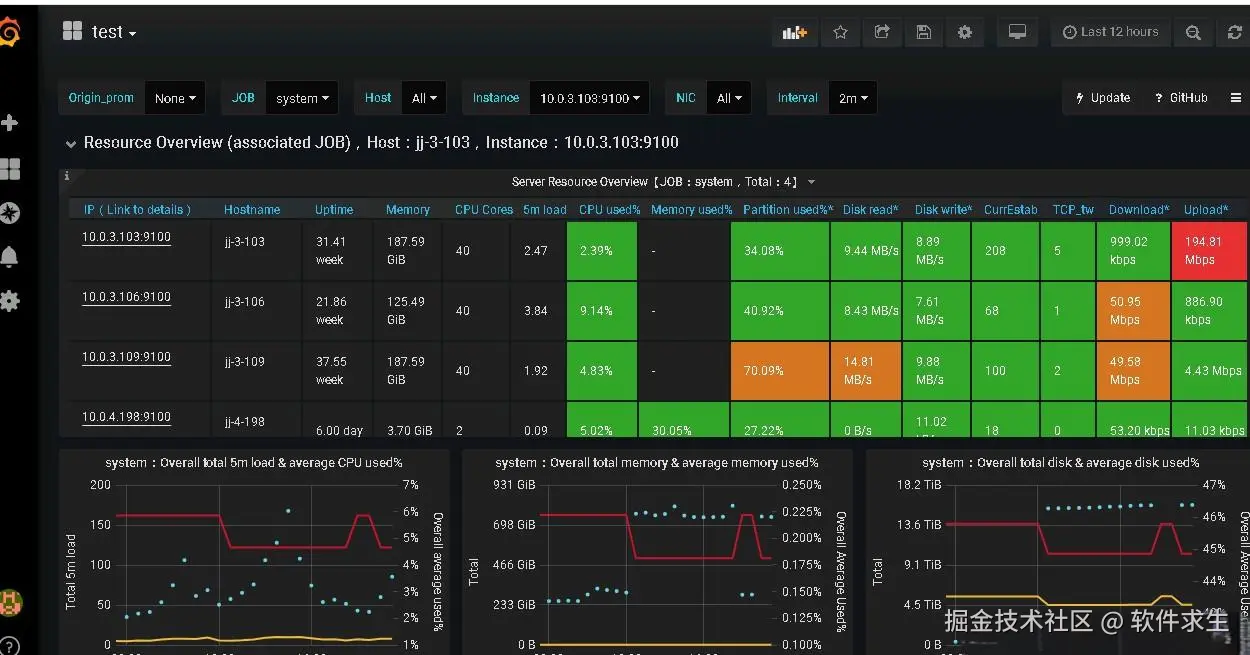The image size is (1250, 655).
Task: Open details link for 10.0.3.103:9100
Action: click(x=126, y=237)
